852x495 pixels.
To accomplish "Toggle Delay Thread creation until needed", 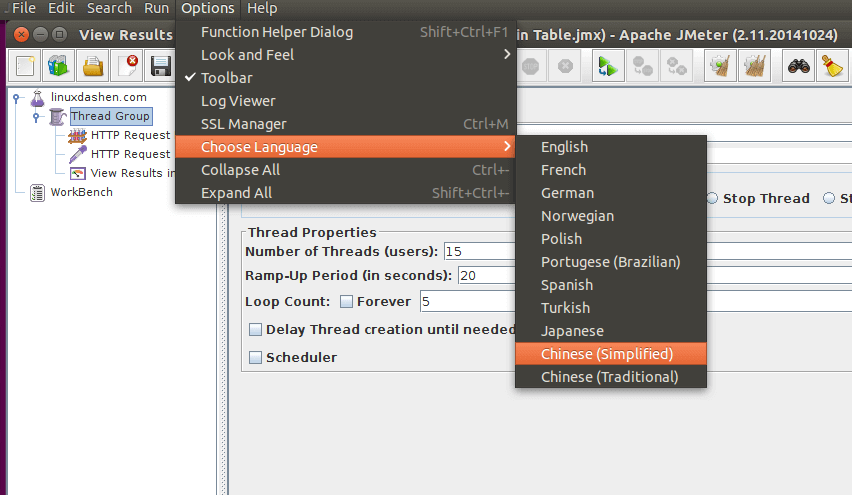I will [256, 329].
